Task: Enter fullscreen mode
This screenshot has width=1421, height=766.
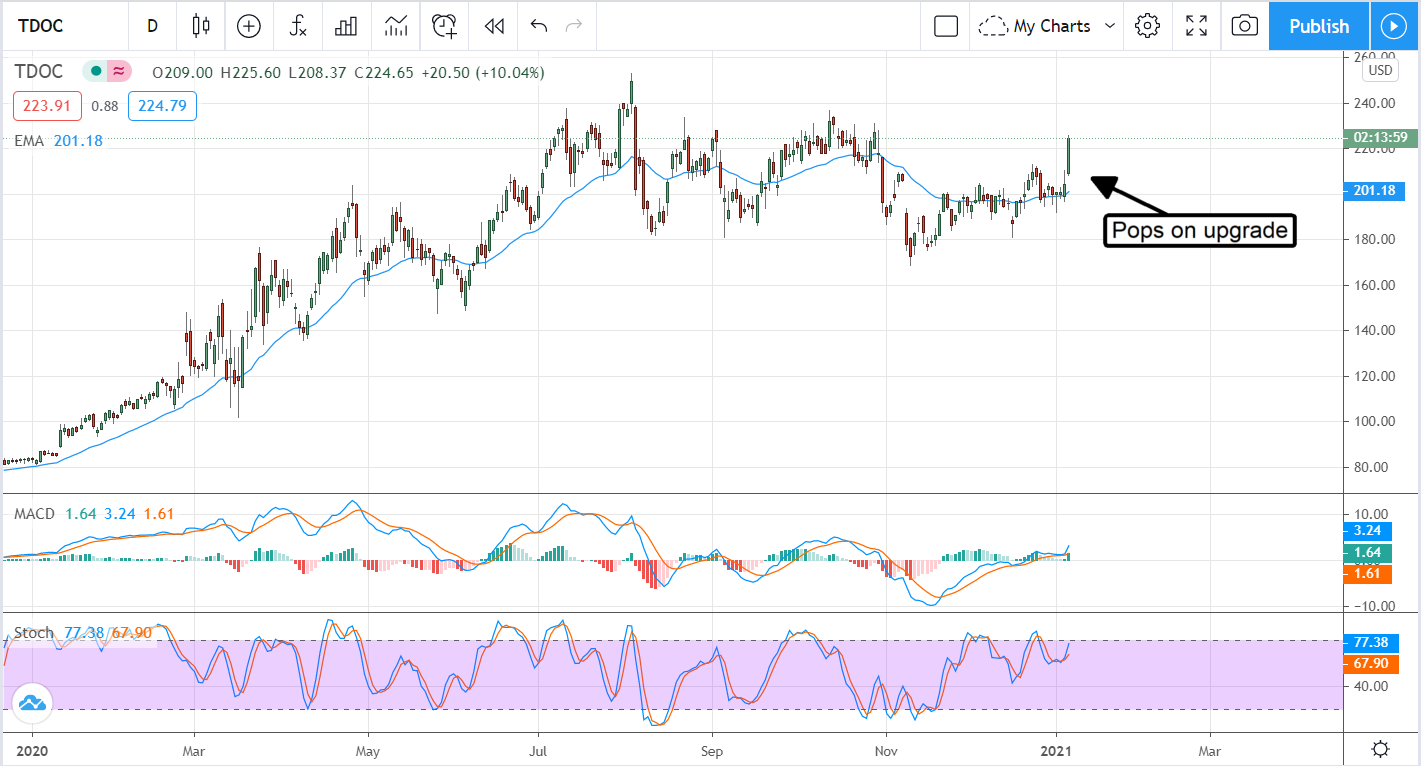Action: pyautogui.click(x=1196, y=26)
